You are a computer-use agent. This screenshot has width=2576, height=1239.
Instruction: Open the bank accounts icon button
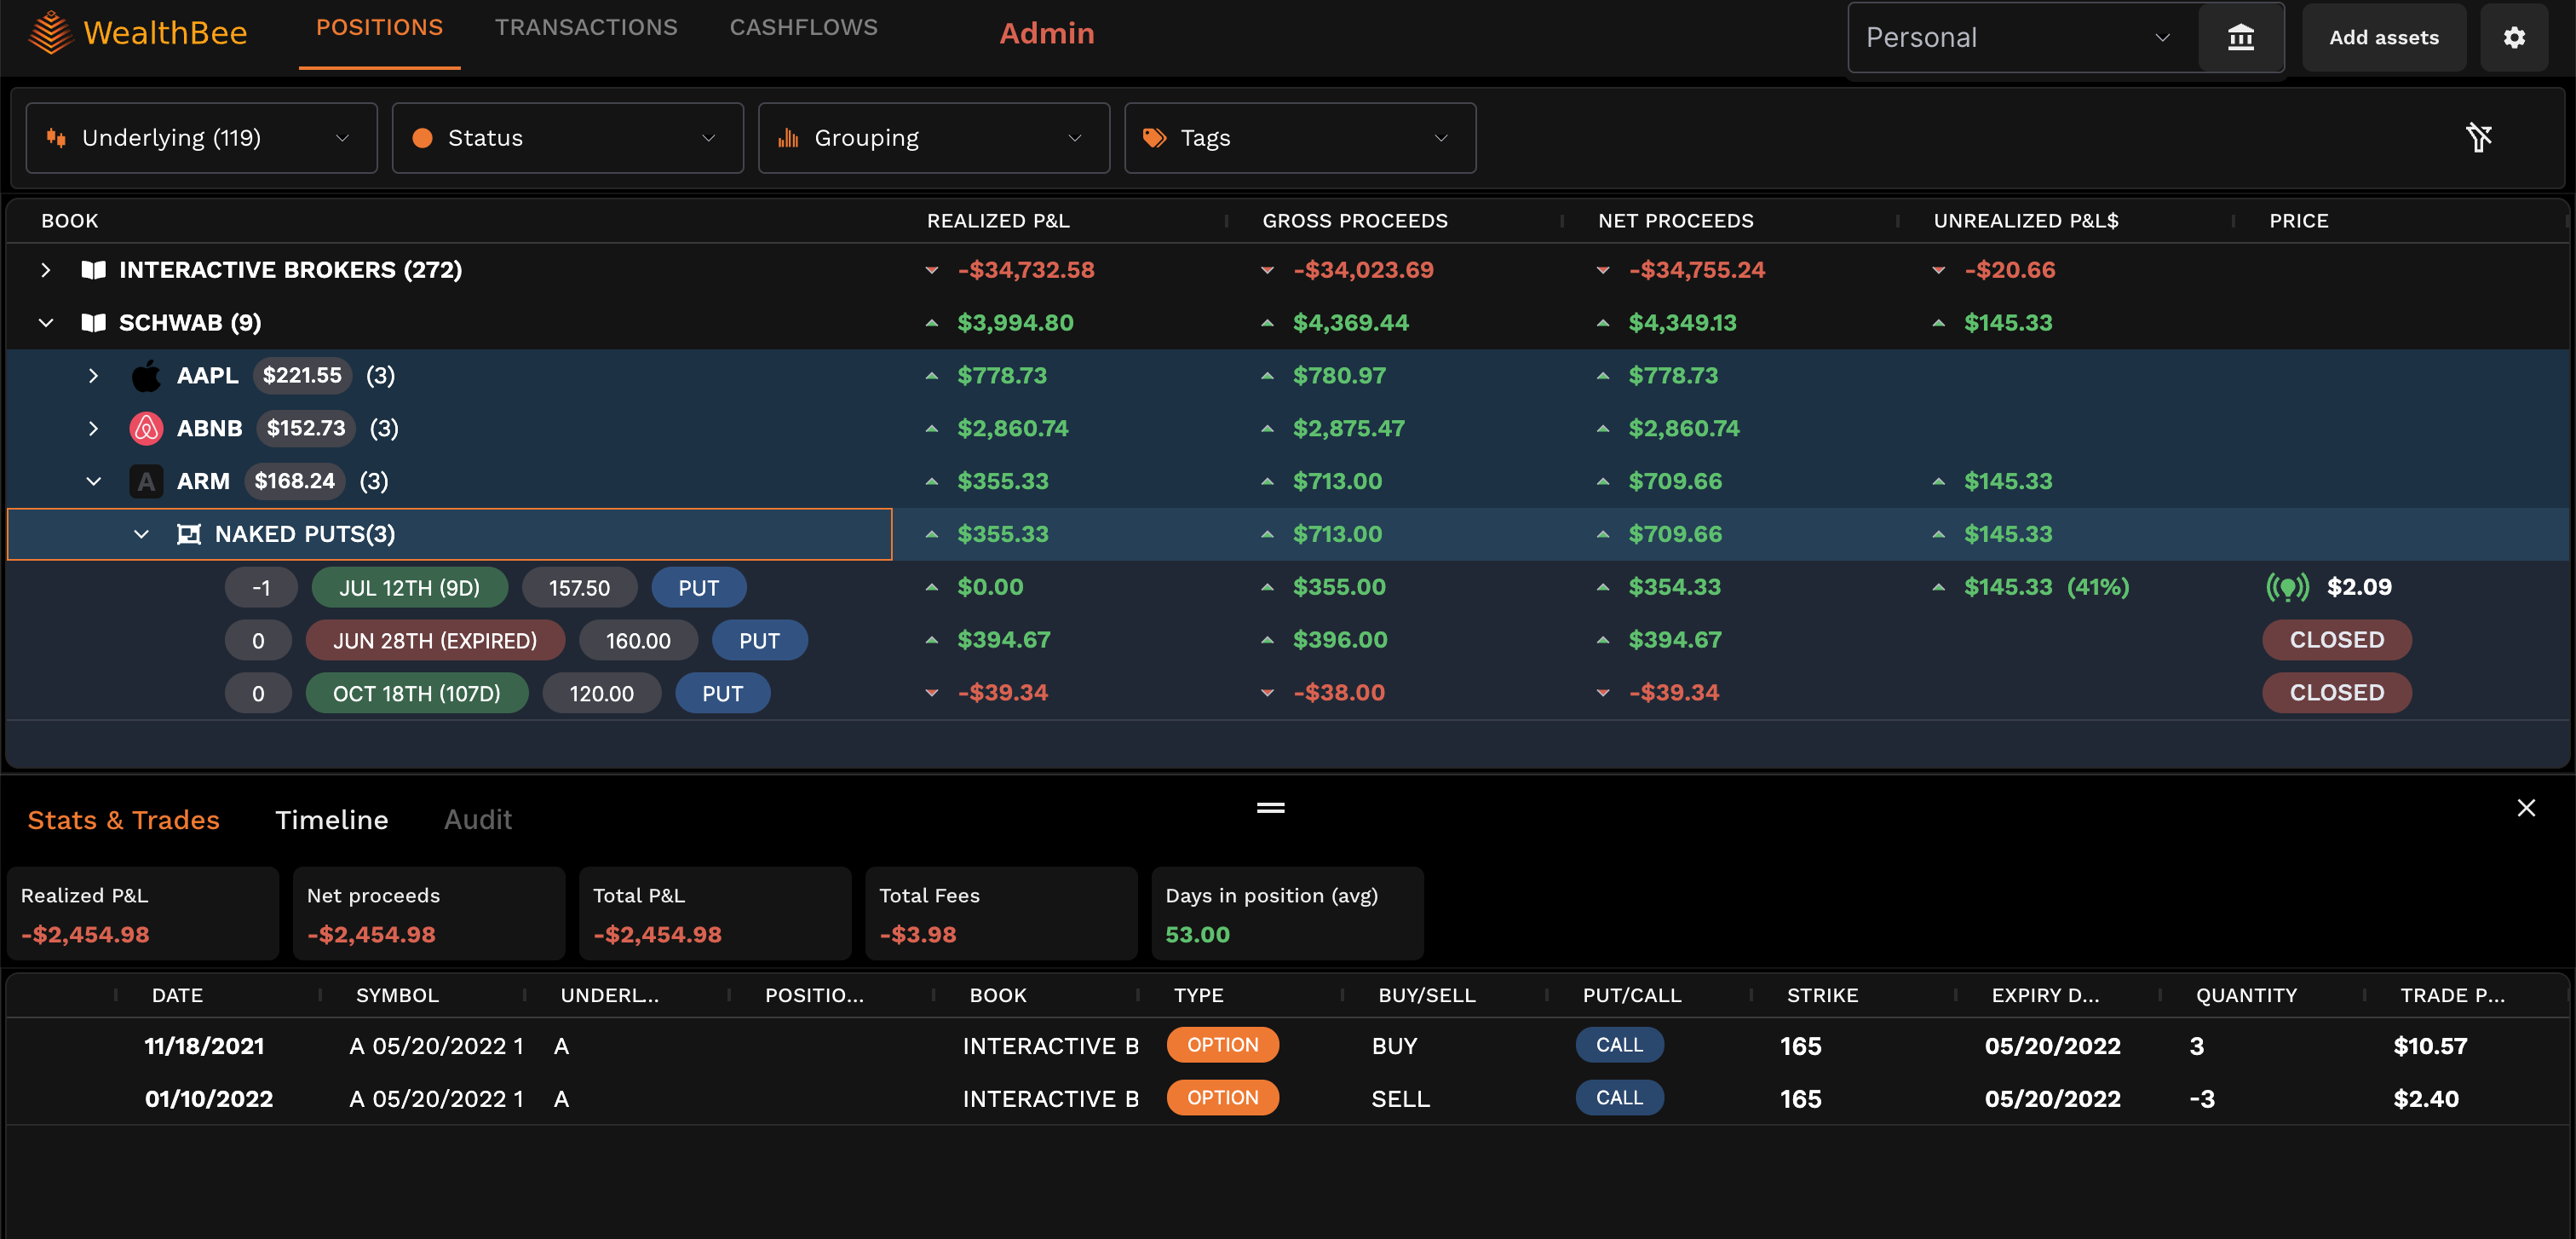(x=2240, y=37)
